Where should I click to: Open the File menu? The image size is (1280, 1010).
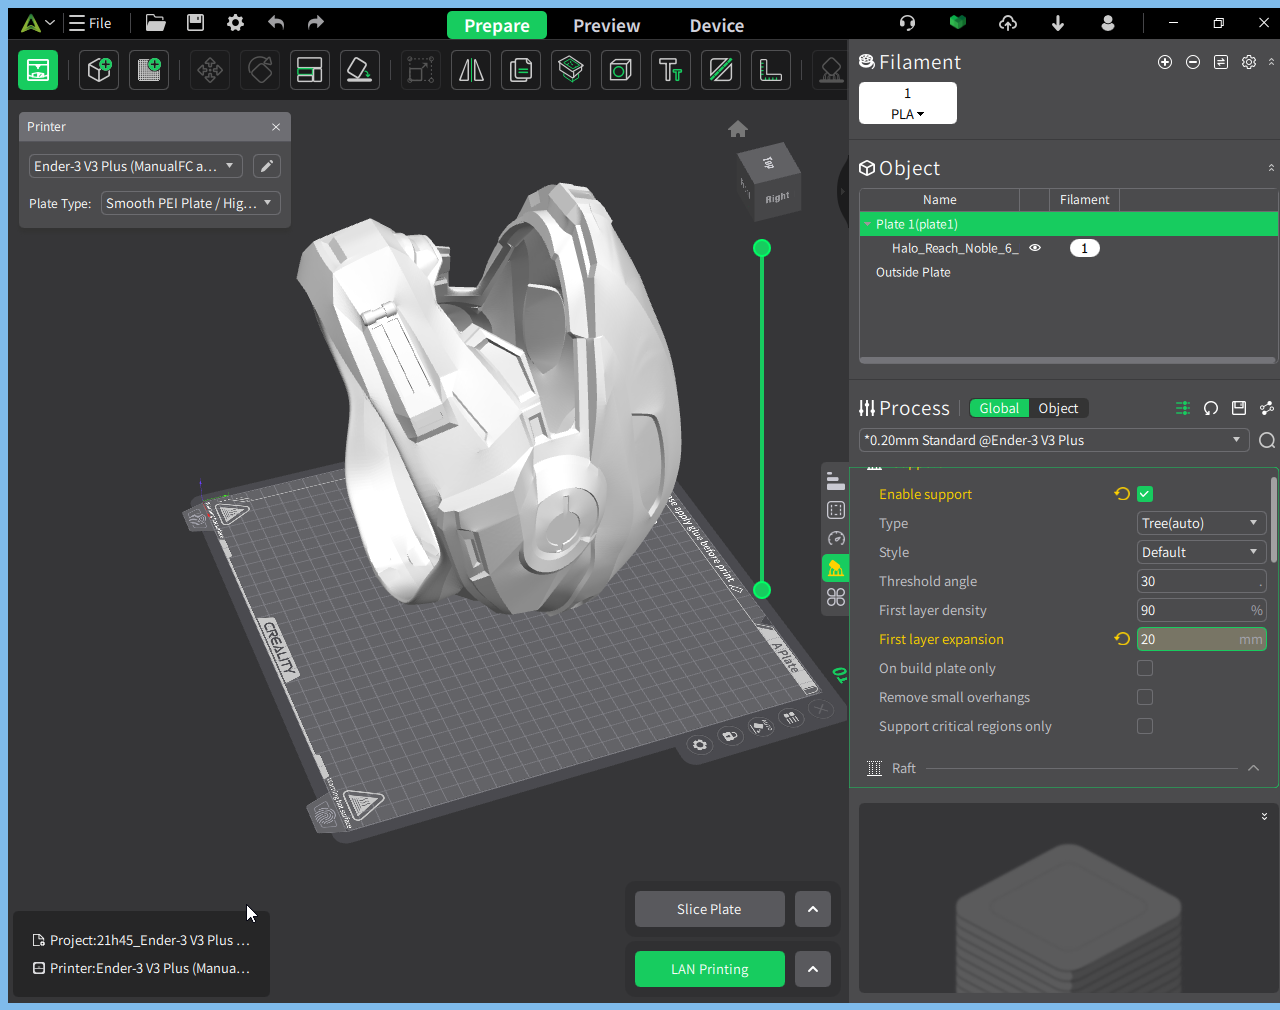(90, 23)
